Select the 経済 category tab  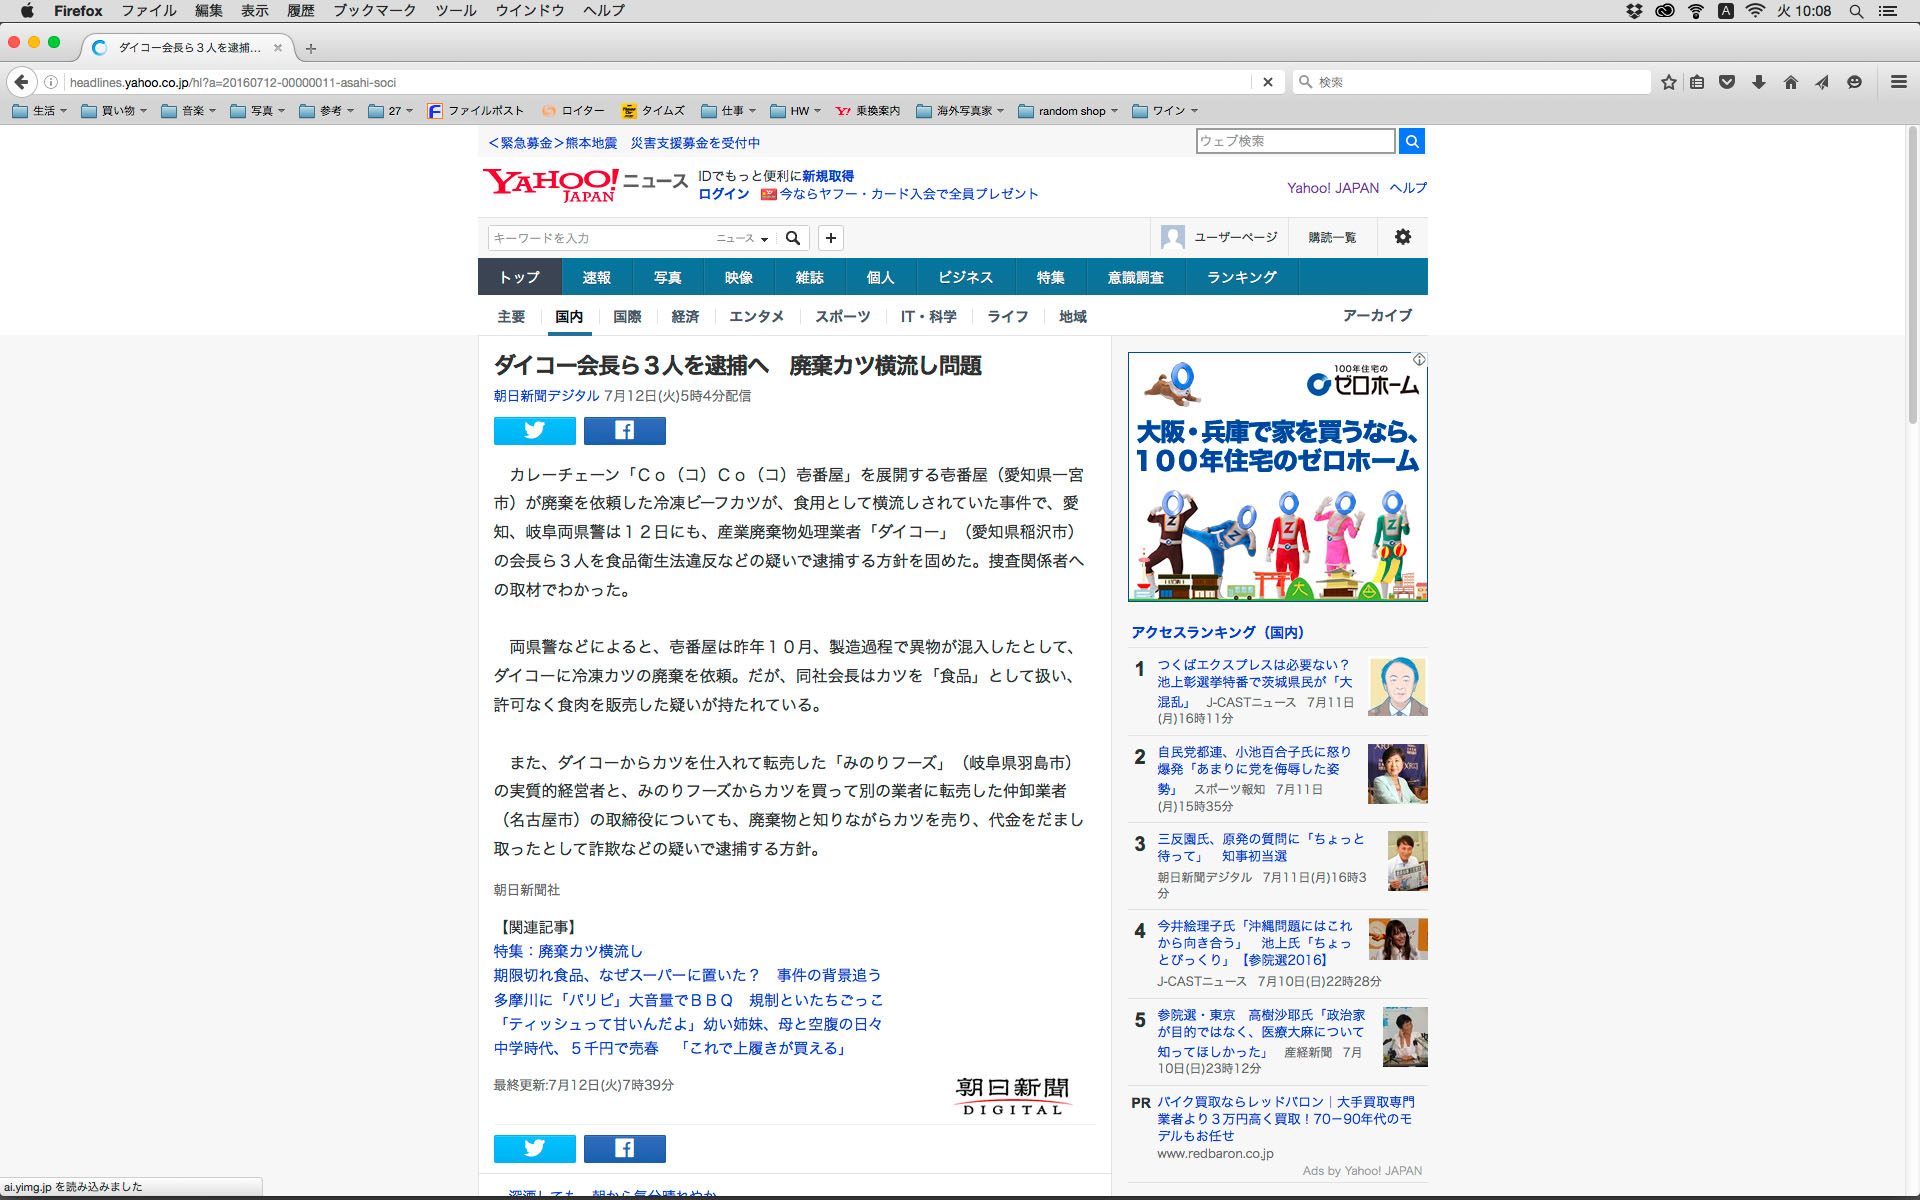(x=685, y=316)
